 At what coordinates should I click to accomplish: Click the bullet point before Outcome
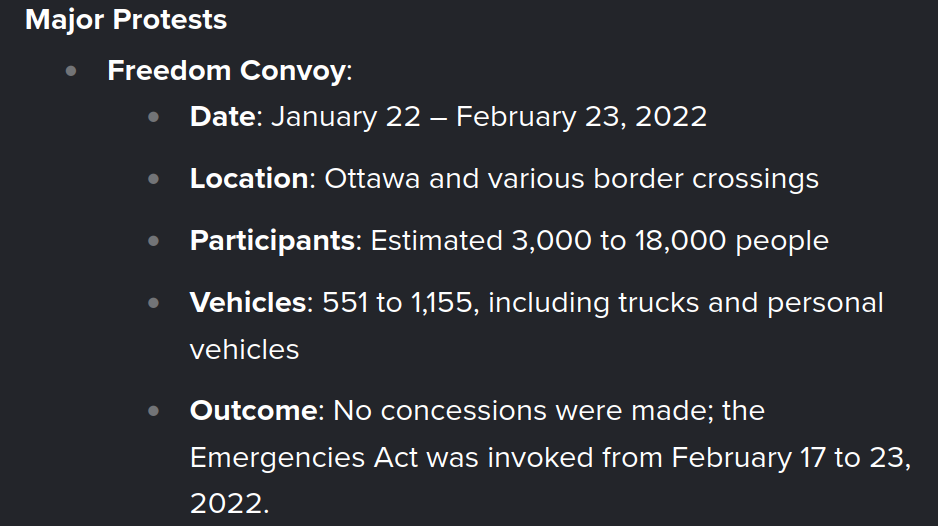(x=153, y=412)
